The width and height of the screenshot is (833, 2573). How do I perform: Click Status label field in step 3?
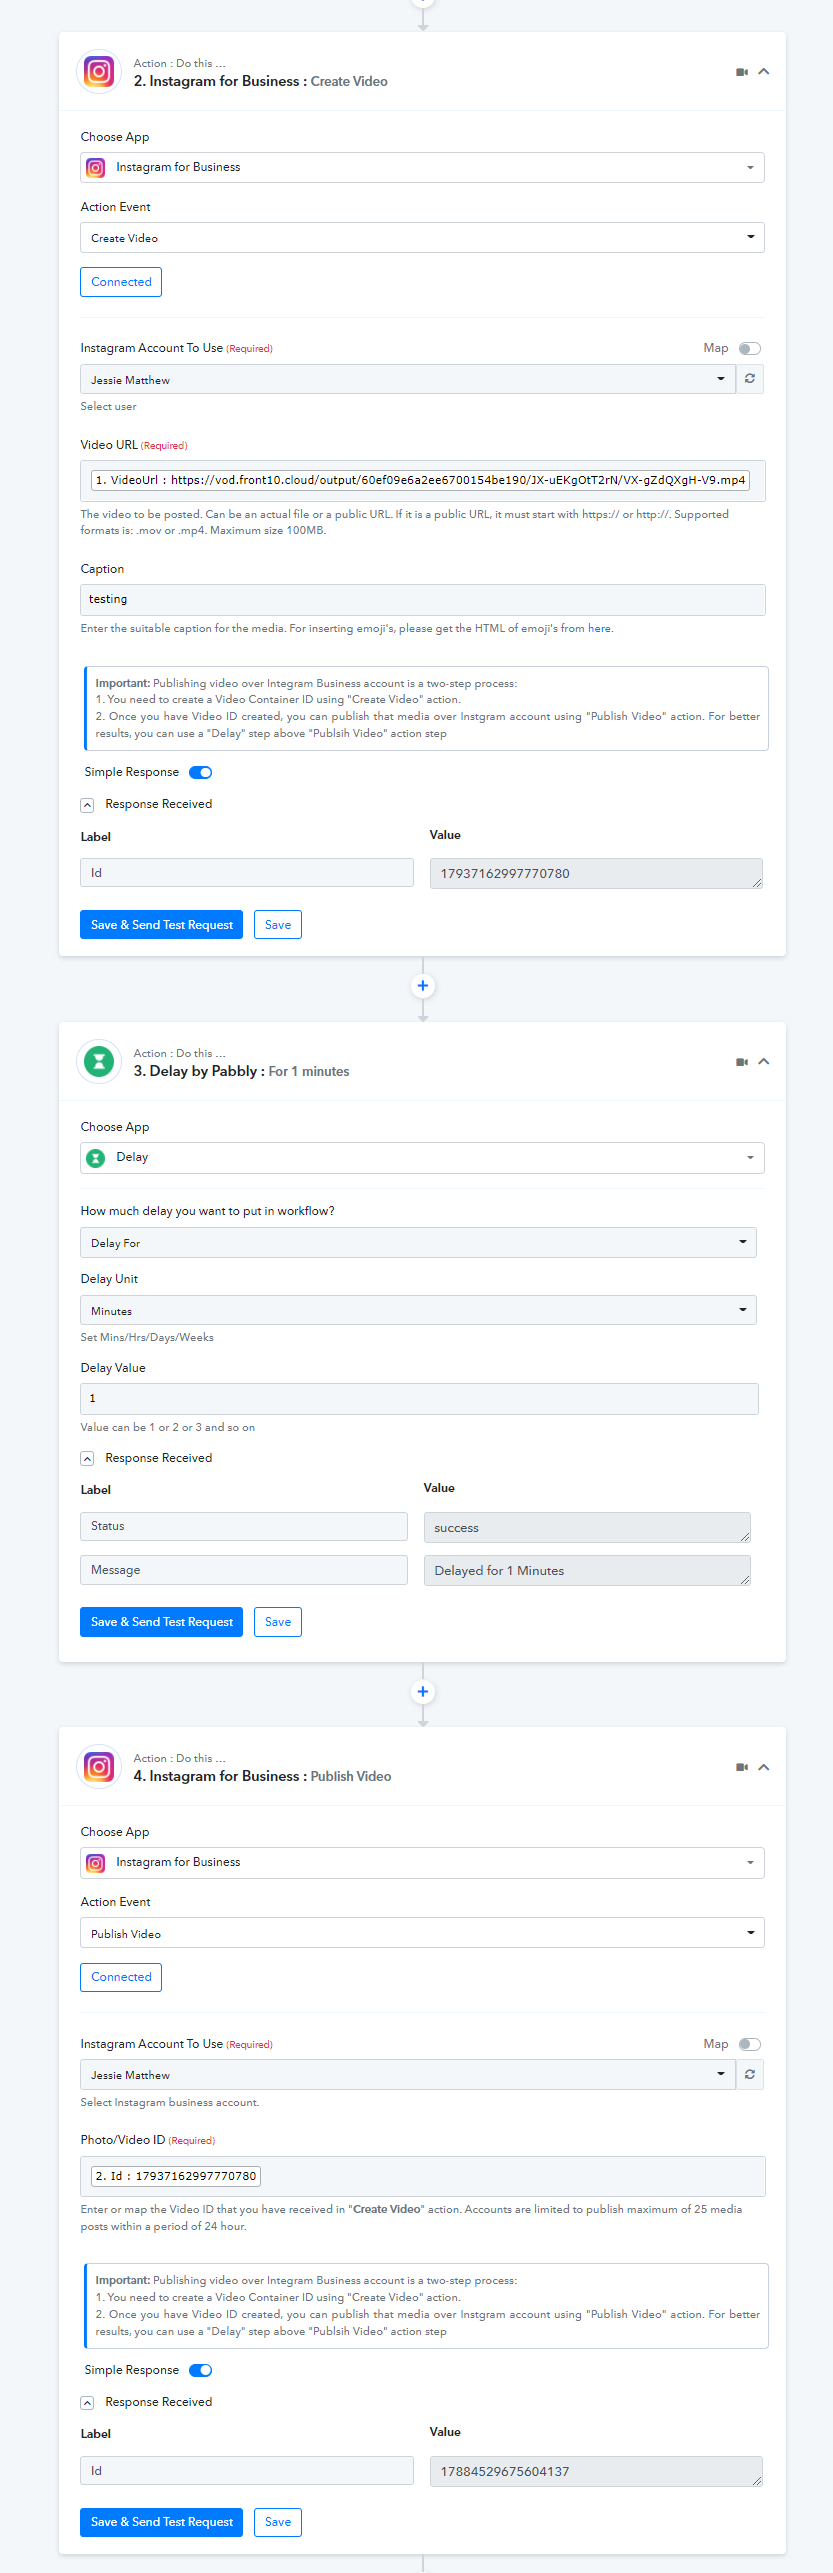[x=244, y=1526]
